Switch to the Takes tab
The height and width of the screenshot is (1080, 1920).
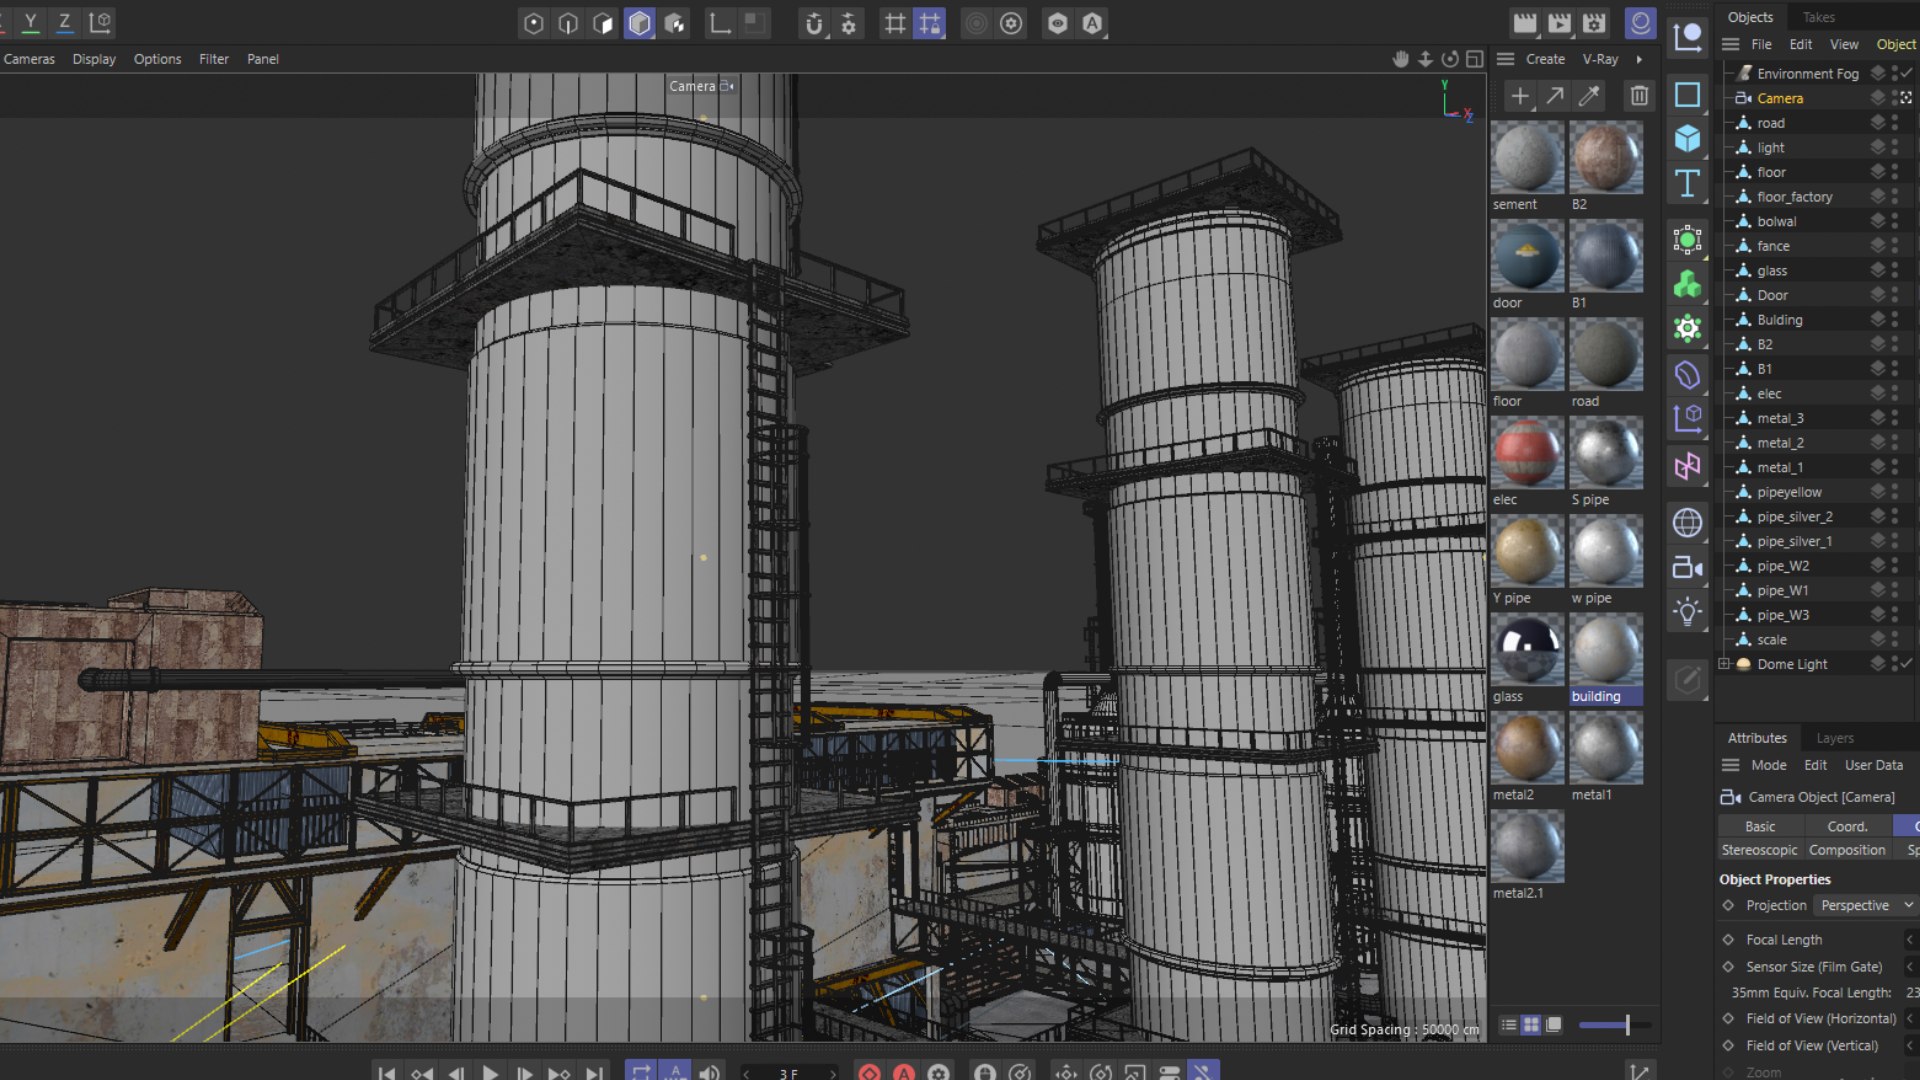click(1819, 17)
